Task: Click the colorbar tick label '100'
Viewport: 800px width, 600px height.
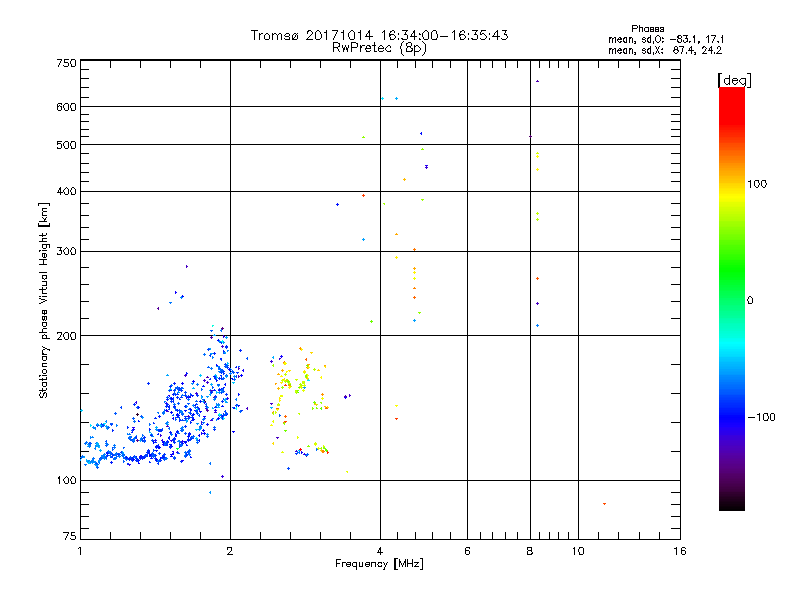Action: pyautogui.click(x=757, y=184)
